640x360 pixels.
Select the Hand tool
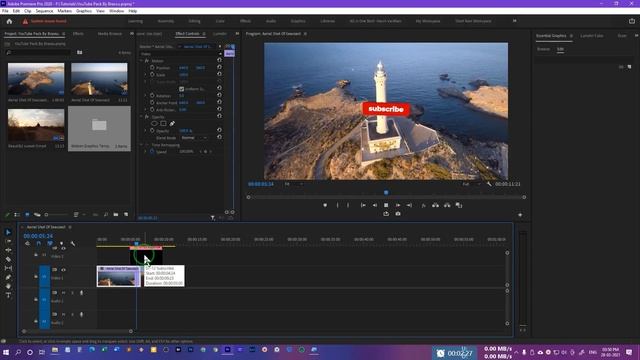[x=8, y=286]
